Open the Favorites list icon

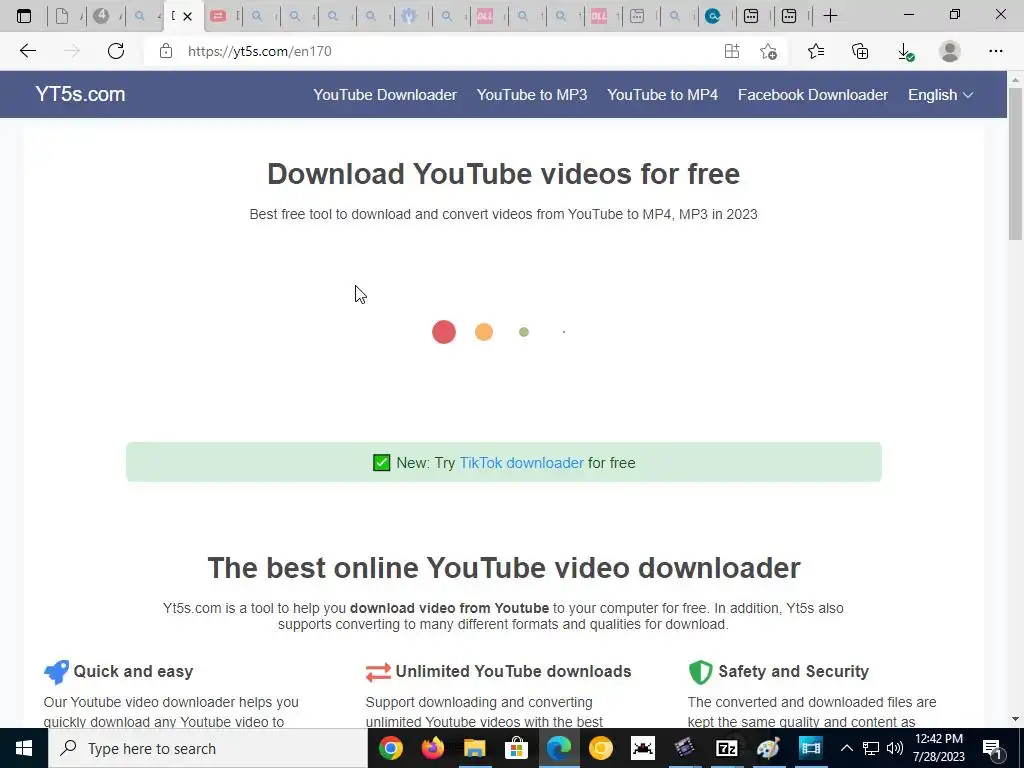816,51
